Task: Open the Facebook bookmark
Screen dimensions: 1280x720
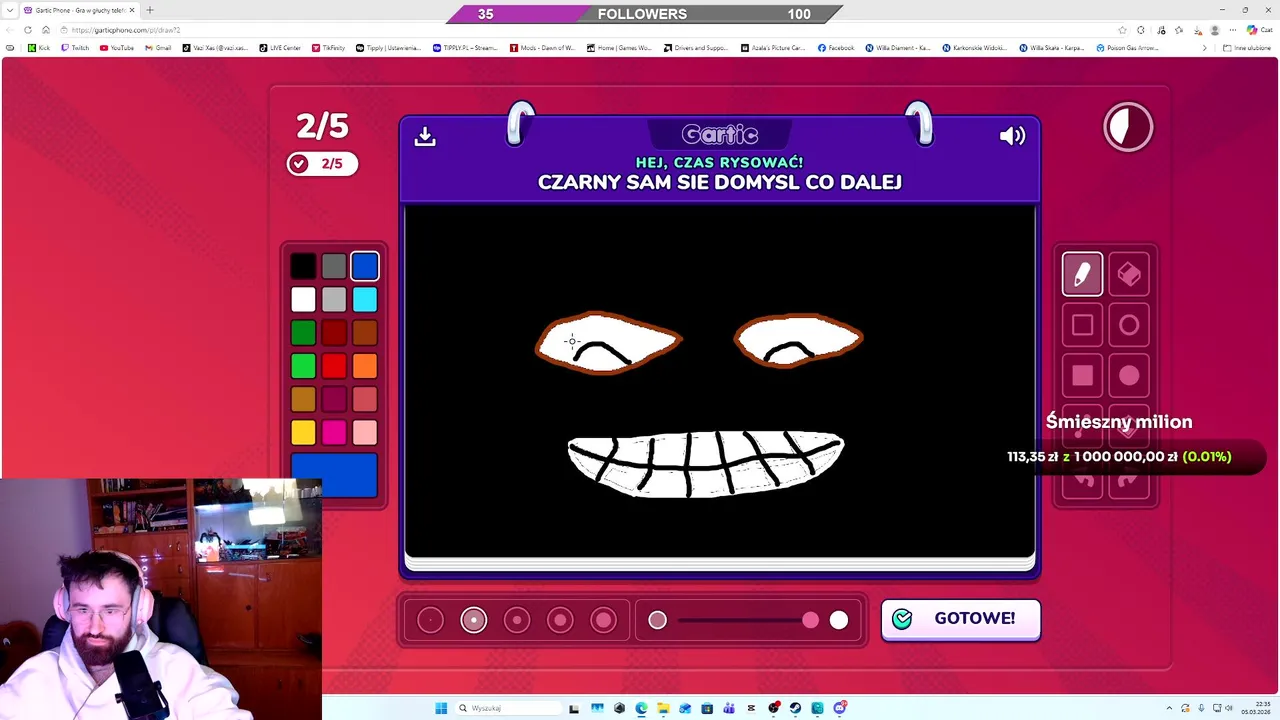Action: 836,48
